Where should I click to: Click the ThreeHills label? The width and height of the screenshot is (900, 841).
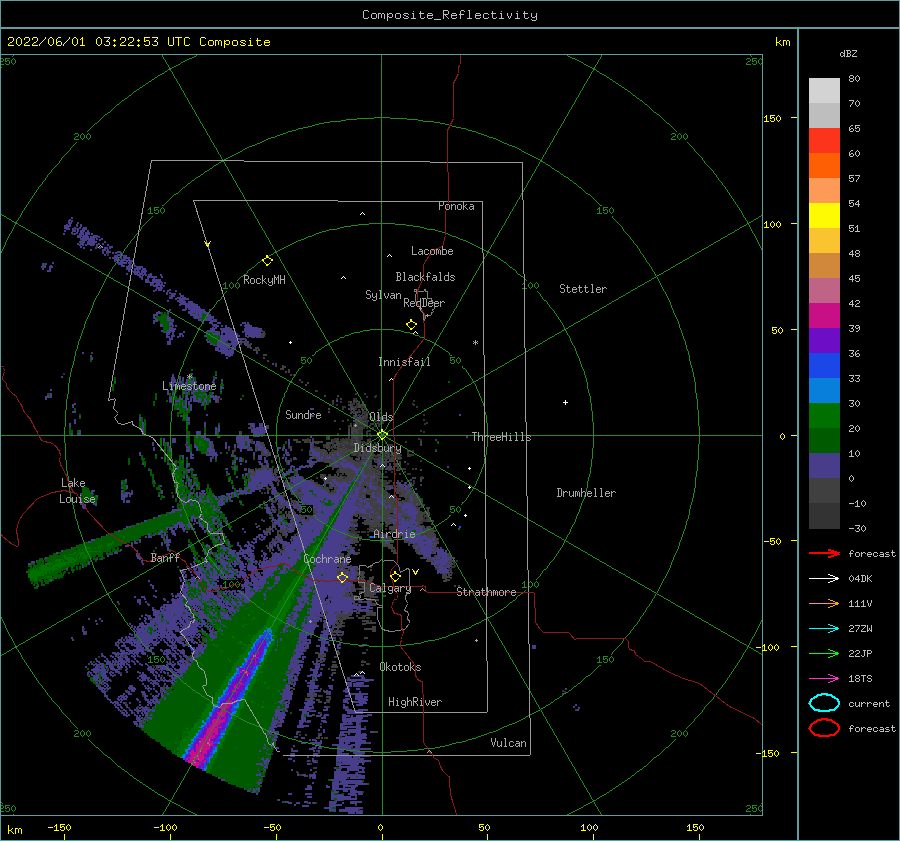tap(501, 437)
